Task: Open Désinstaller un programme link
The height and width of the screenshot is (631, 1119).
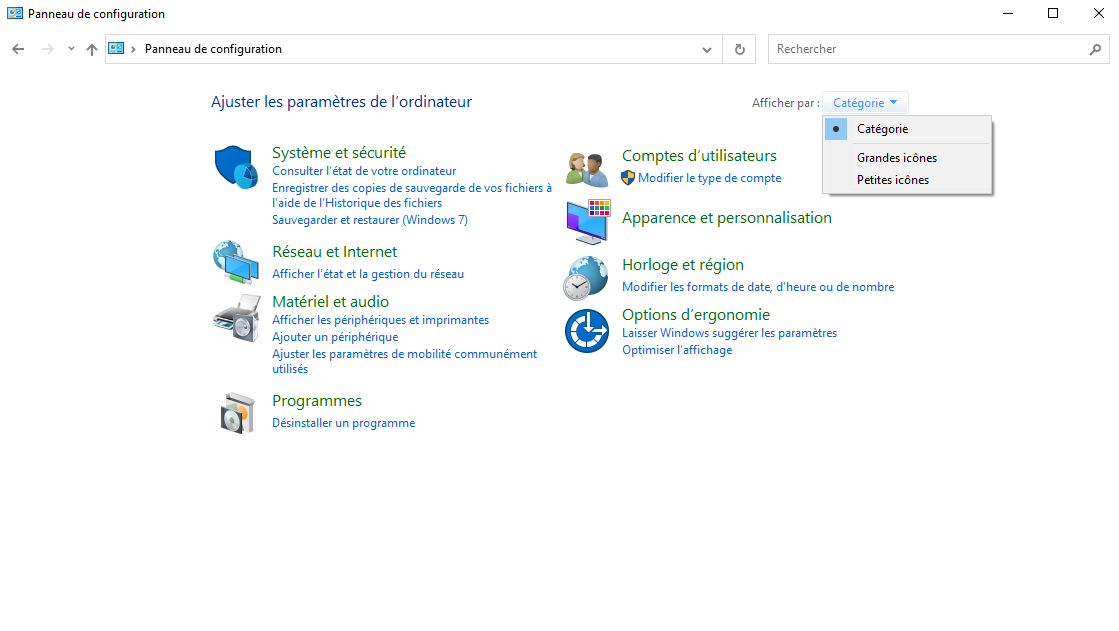Action: pyautogui.click(x=343, y=423)
